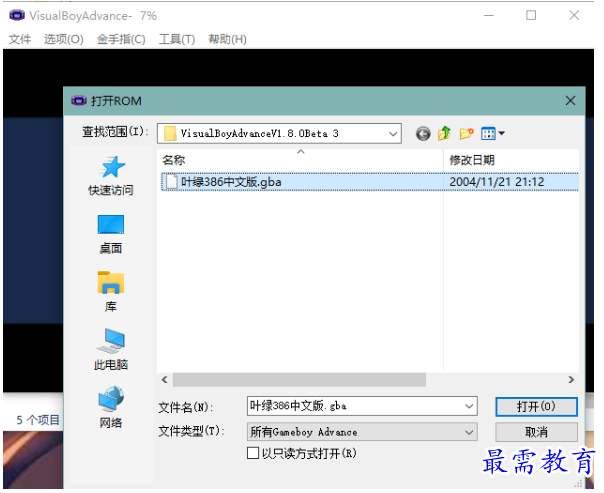Minimize the VisualBoyAdvance window
The height and width of the screenshot is (493, 604).
click(489, 15)
